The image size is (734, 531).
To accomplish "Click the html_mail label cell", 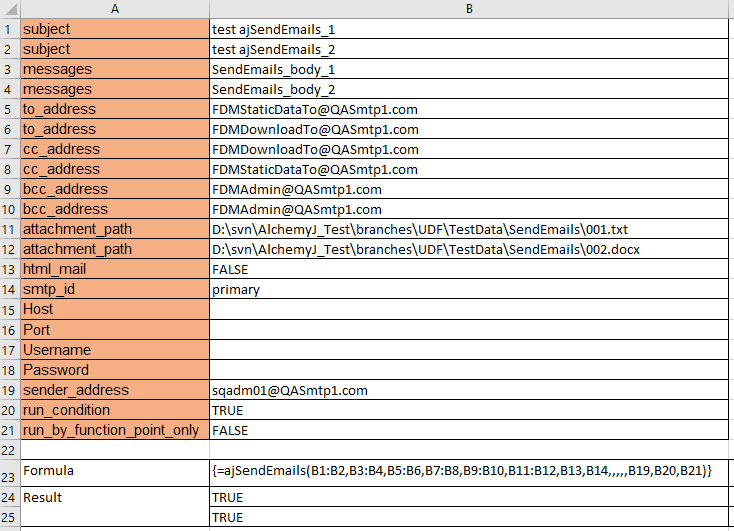I will pyautogui.click(x=114, y=270).
